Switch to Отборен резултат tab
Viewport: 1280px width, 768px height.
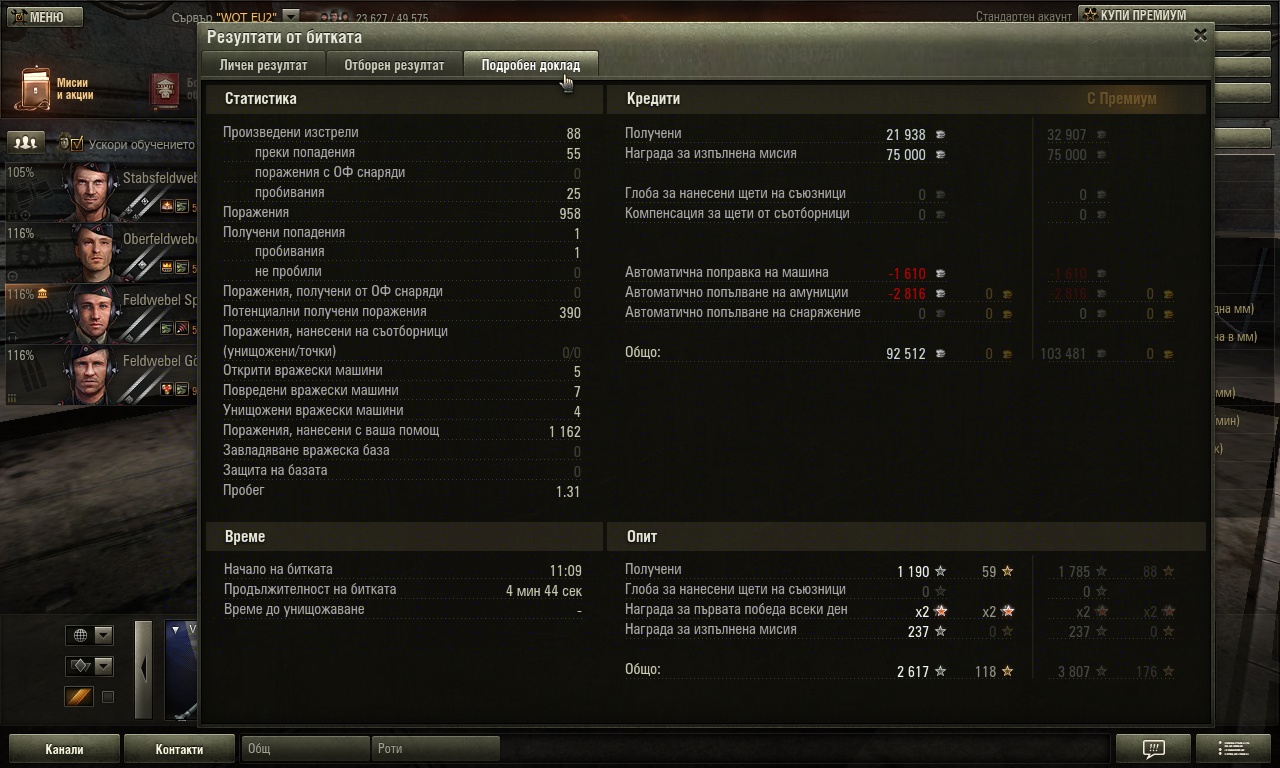[394, 65]
